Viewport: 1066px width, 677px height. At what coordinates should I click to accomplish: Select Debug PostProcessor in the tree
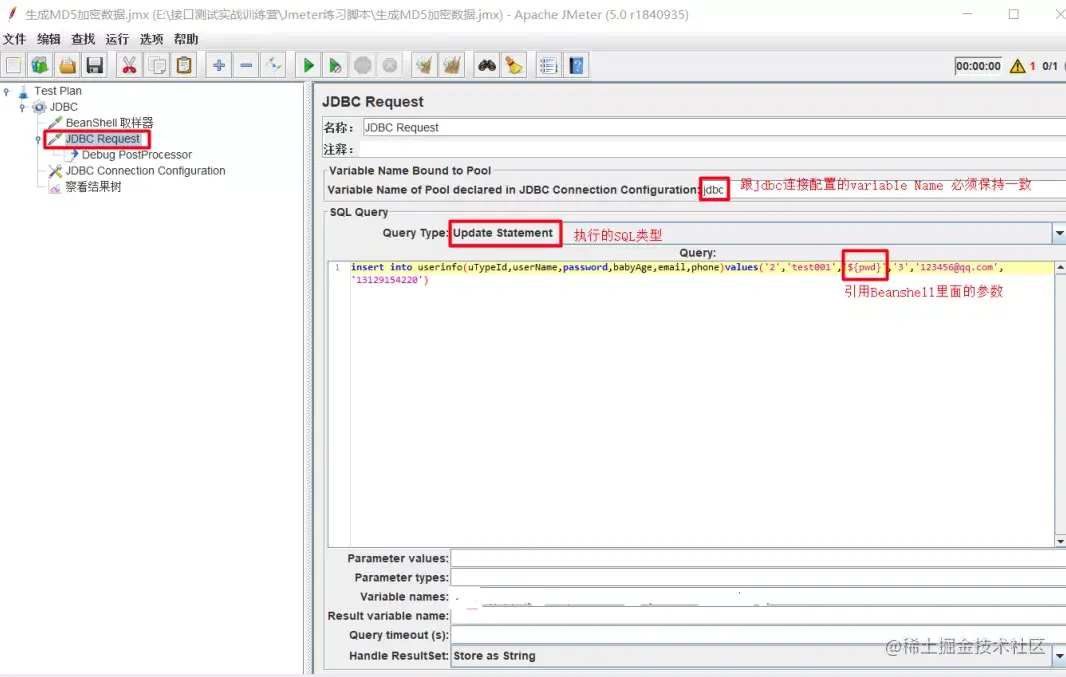point(137,155)
